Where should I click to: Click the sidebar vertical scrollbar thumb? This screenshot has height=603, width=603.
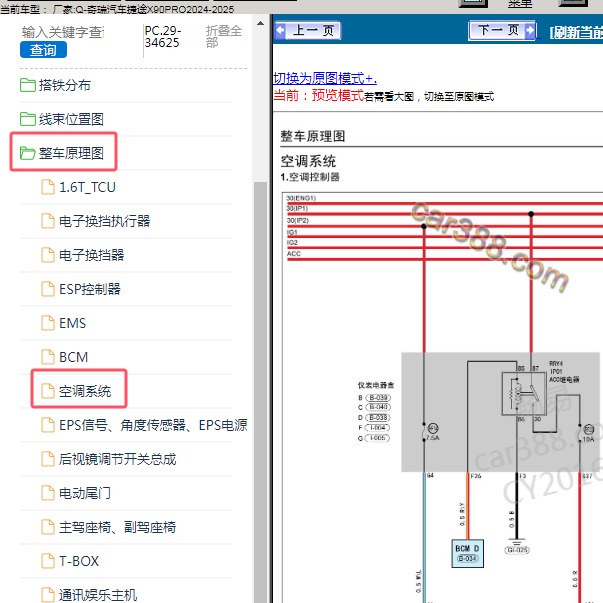tap(260, 391)
